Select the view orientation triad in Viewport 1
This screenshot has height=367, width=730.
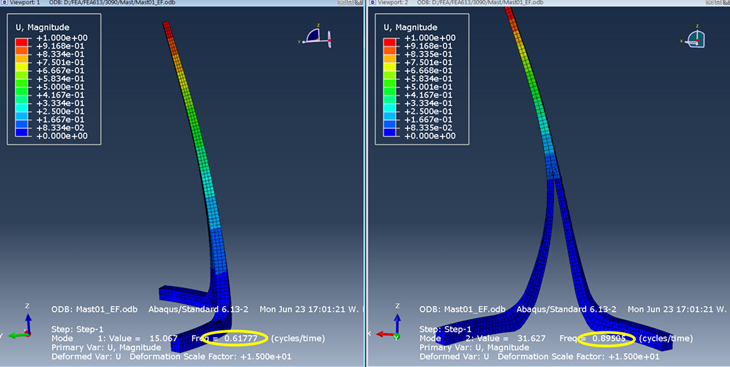(20, 322)
